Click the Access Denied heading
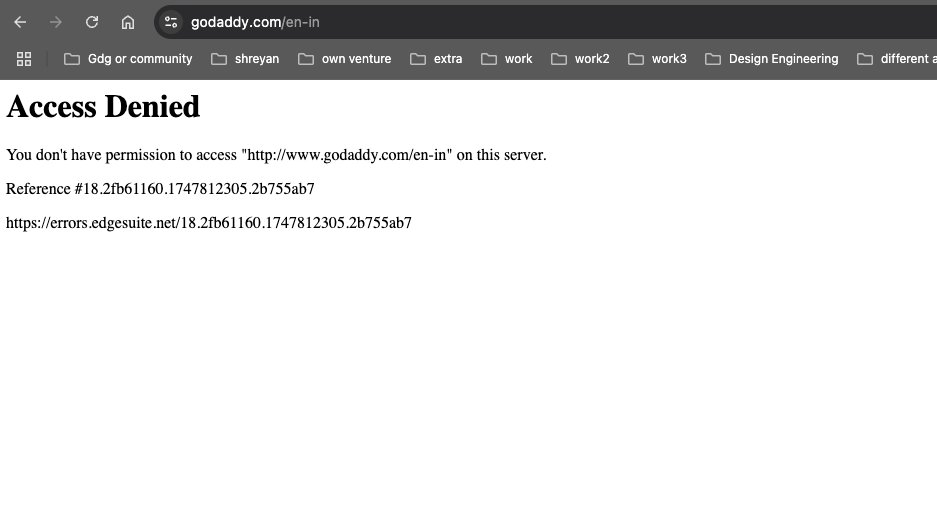 [x=103, y=107]
